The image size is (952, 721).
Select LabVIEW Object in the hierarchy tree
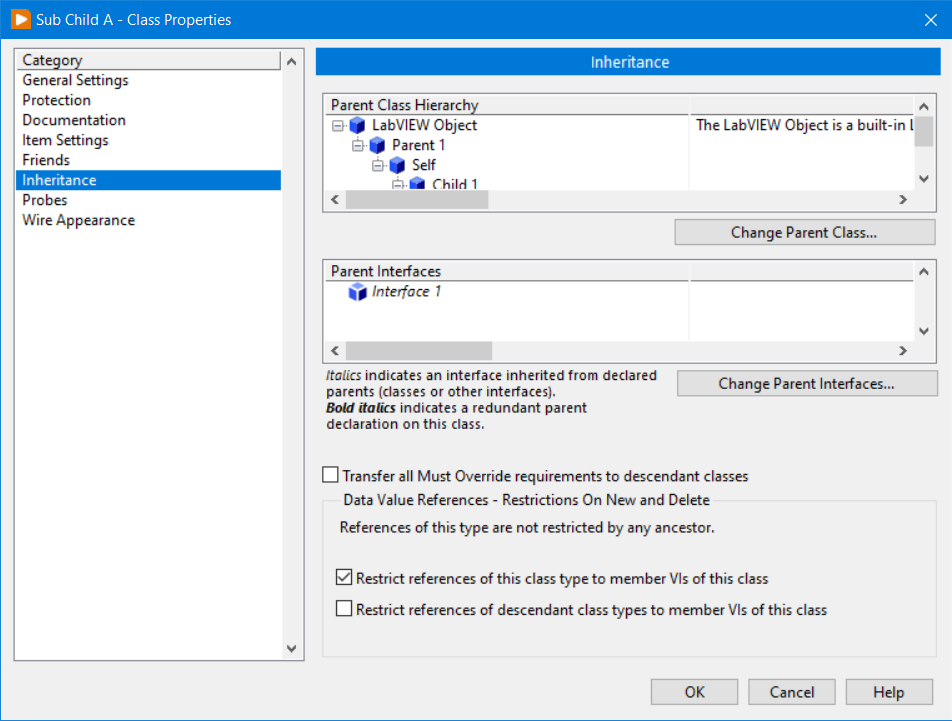pos(424,125)
